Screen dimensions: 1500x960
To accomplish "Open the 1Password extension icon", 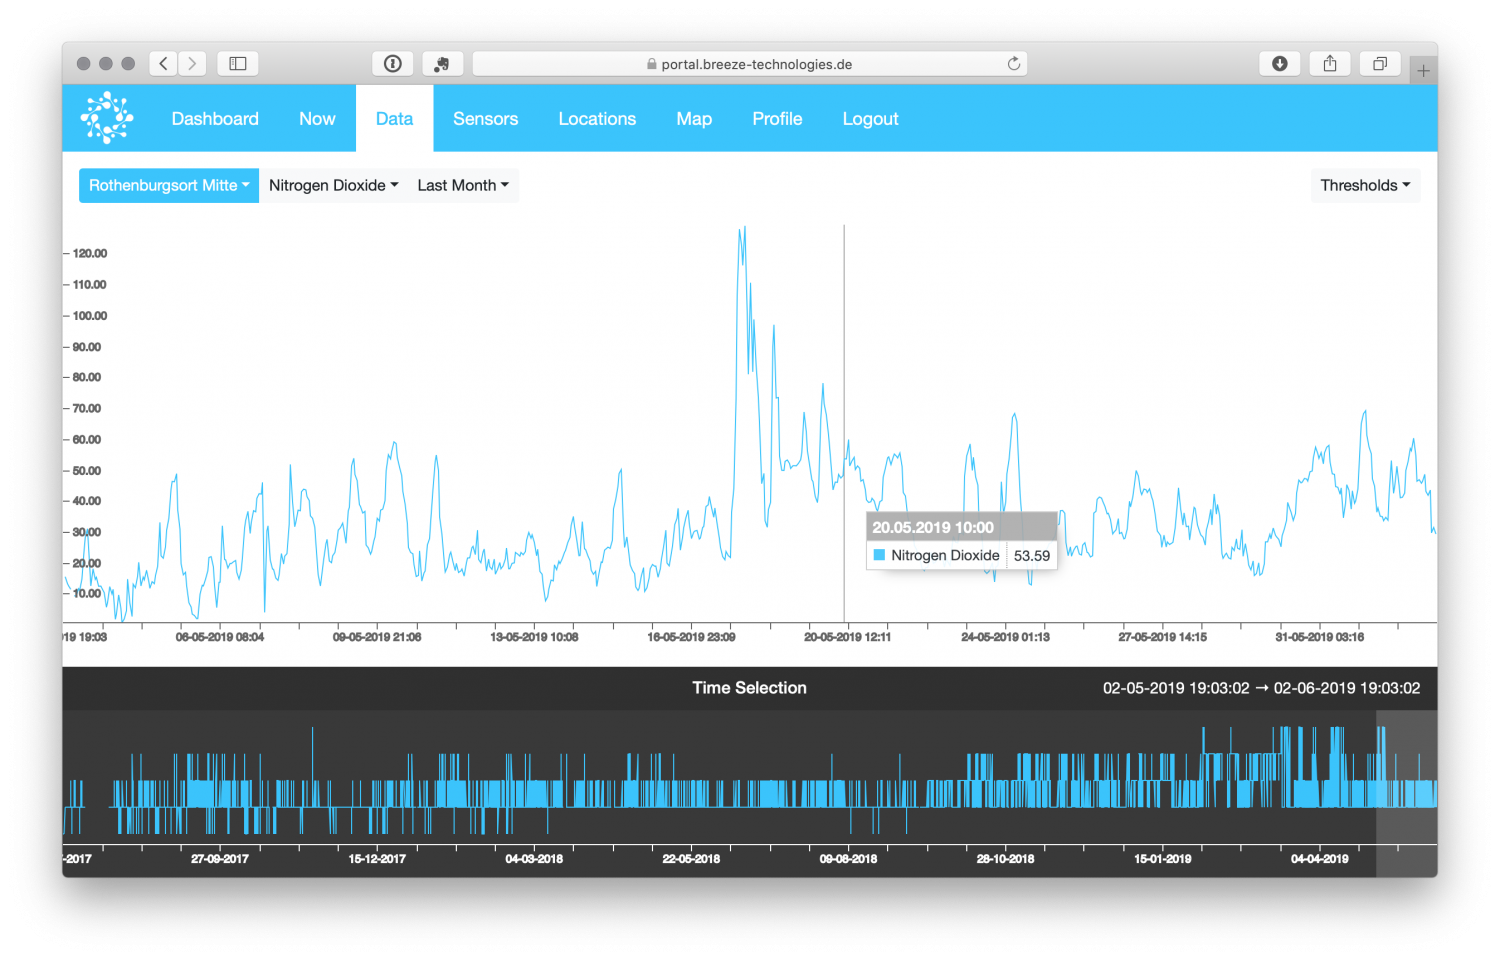I will (392, 63).
